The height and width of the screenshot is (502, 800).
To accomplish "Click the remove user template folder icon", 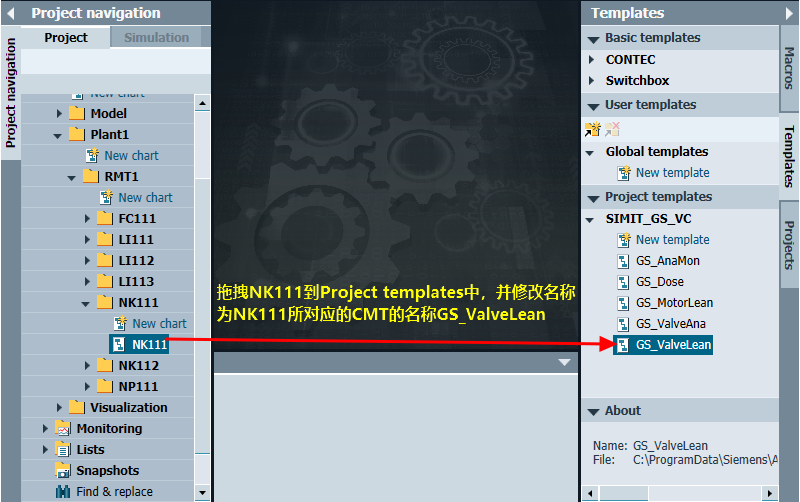I will point(612,130).
